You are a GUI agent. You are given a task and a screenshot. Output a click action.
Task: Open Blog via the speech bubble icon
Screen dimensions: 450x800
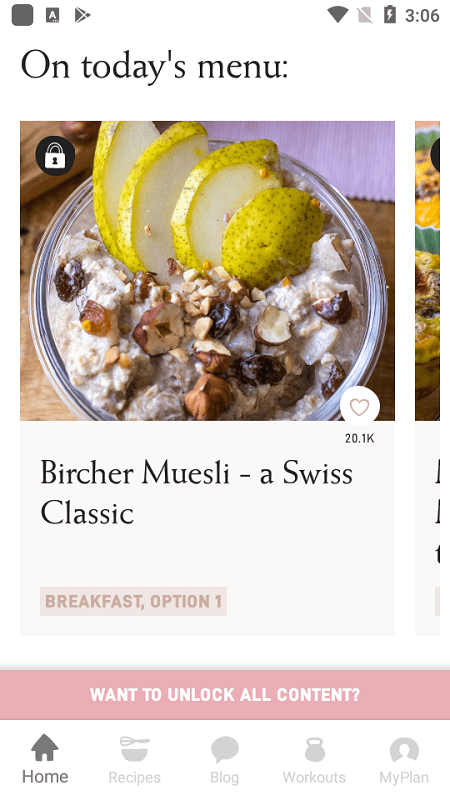coord(224,749)
